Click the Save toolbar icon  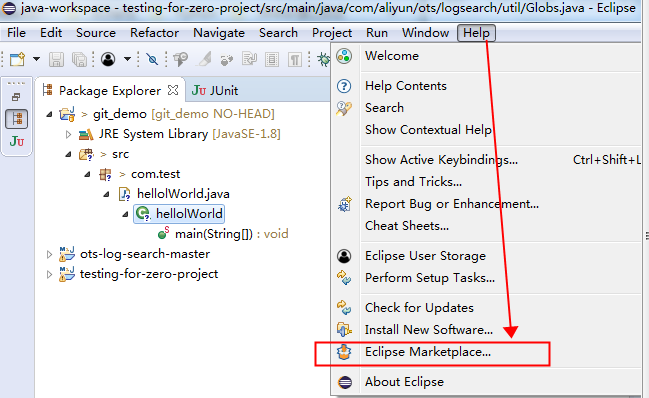(56, 60)
